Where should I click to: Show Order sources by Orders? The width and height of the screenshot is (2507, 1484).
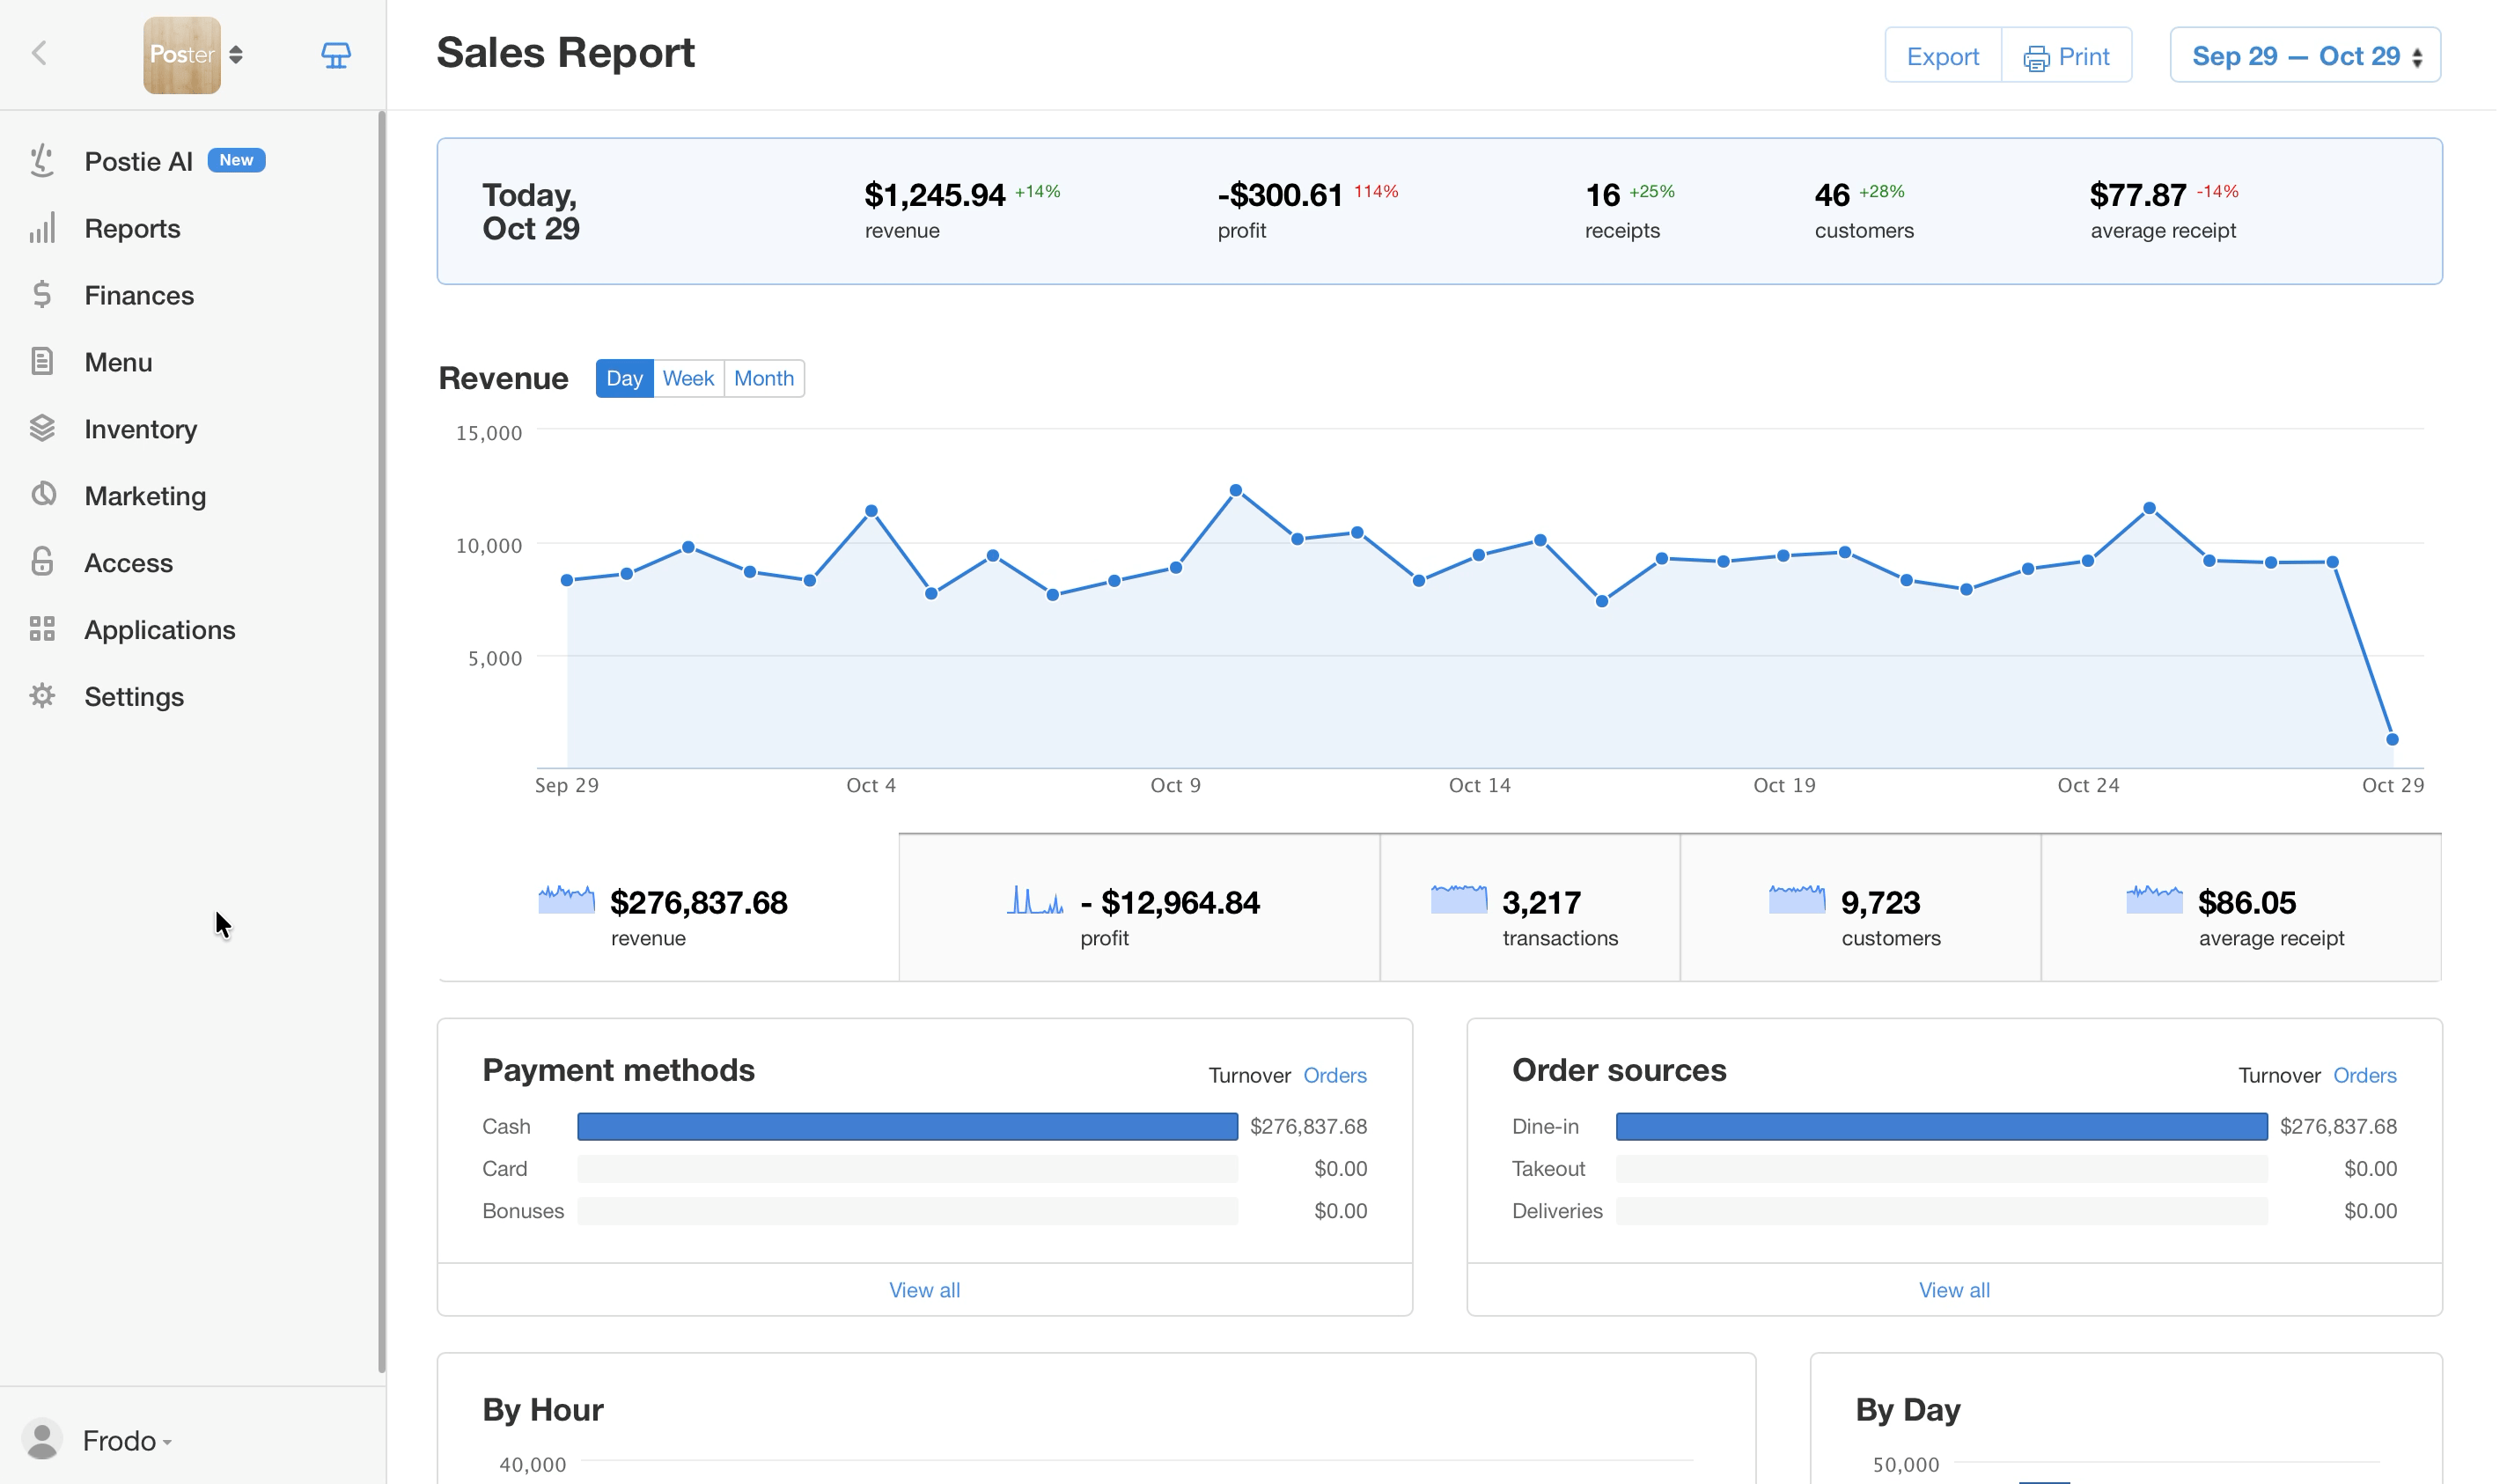click(2364, 1075)
